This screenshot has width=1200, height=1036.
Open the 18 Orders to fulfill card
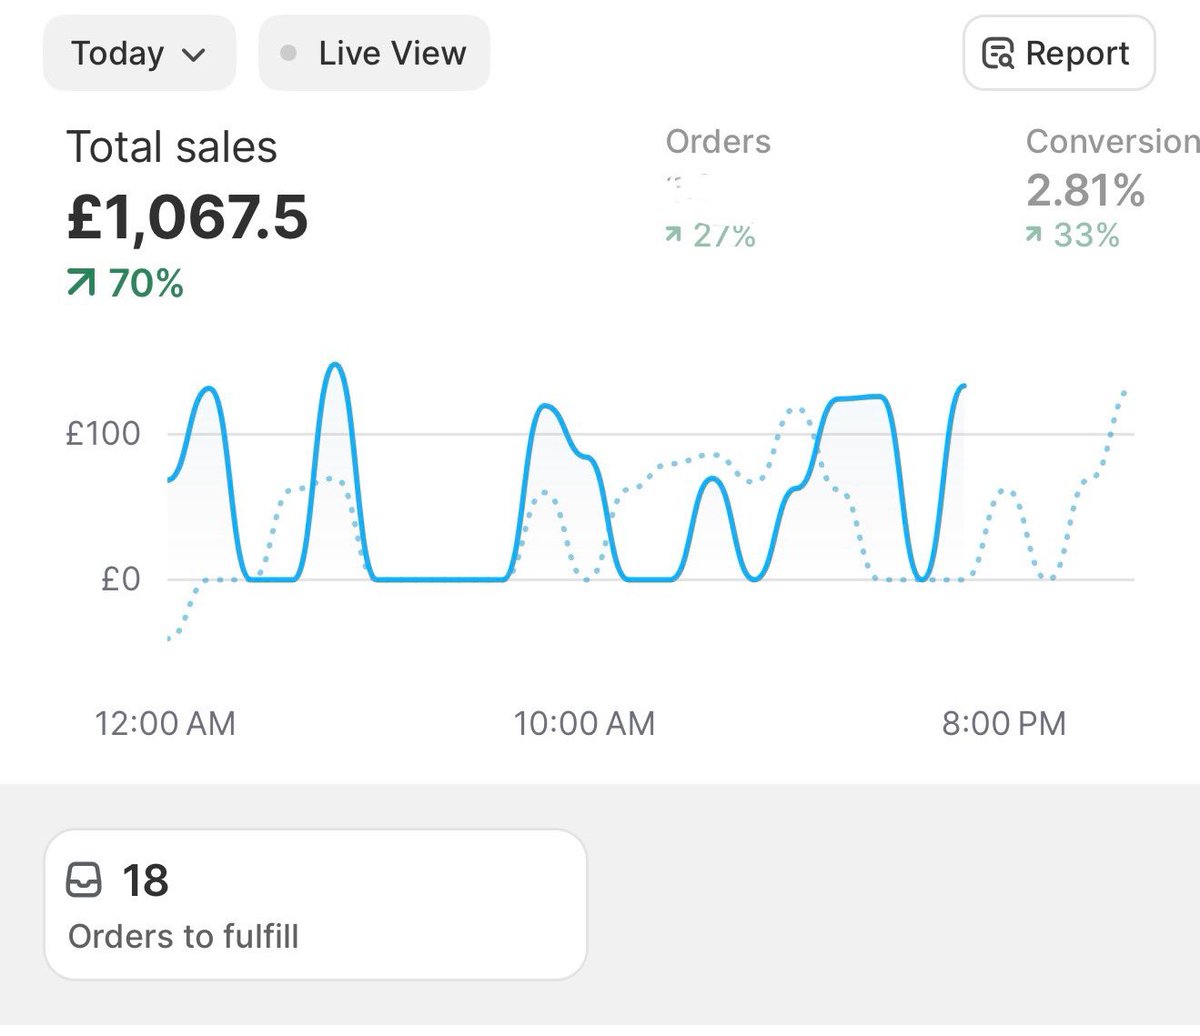(318, 901)
